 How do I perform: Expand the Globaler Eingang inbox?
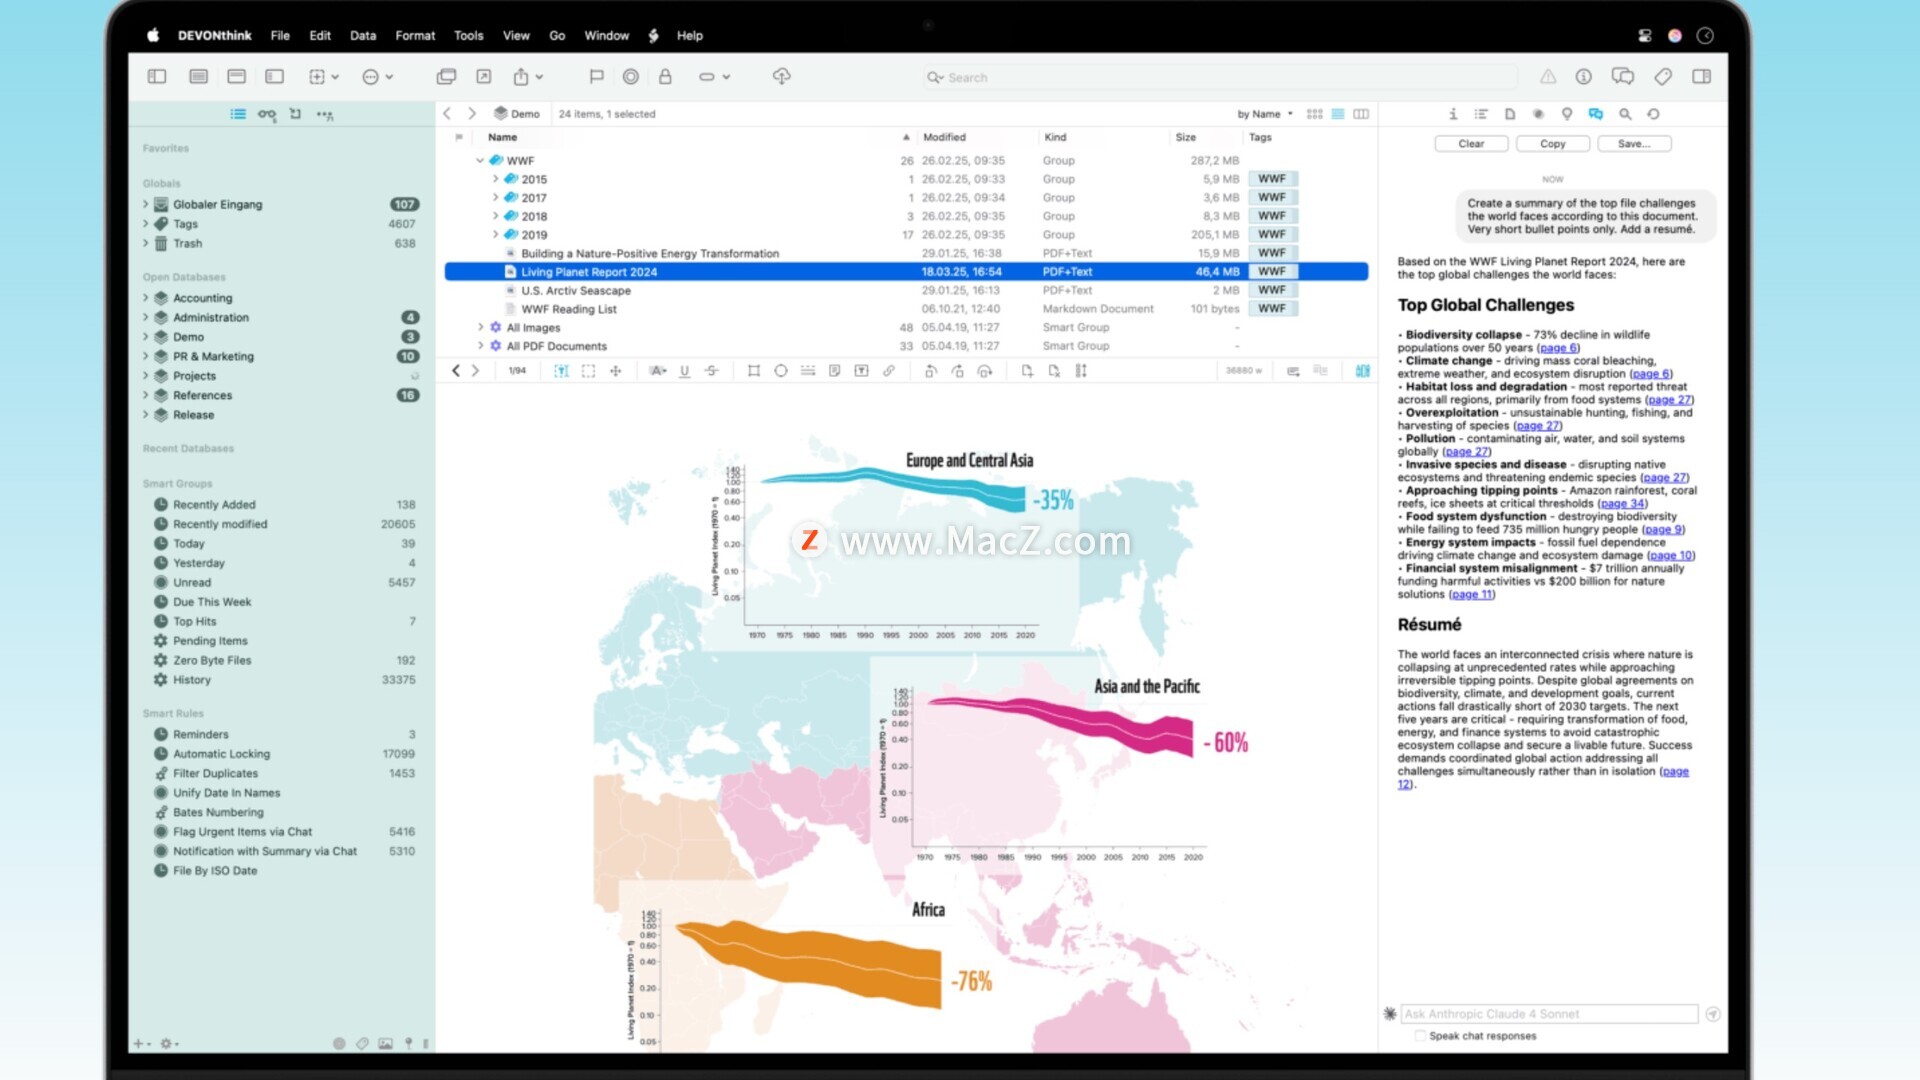[x=145, y=204]
